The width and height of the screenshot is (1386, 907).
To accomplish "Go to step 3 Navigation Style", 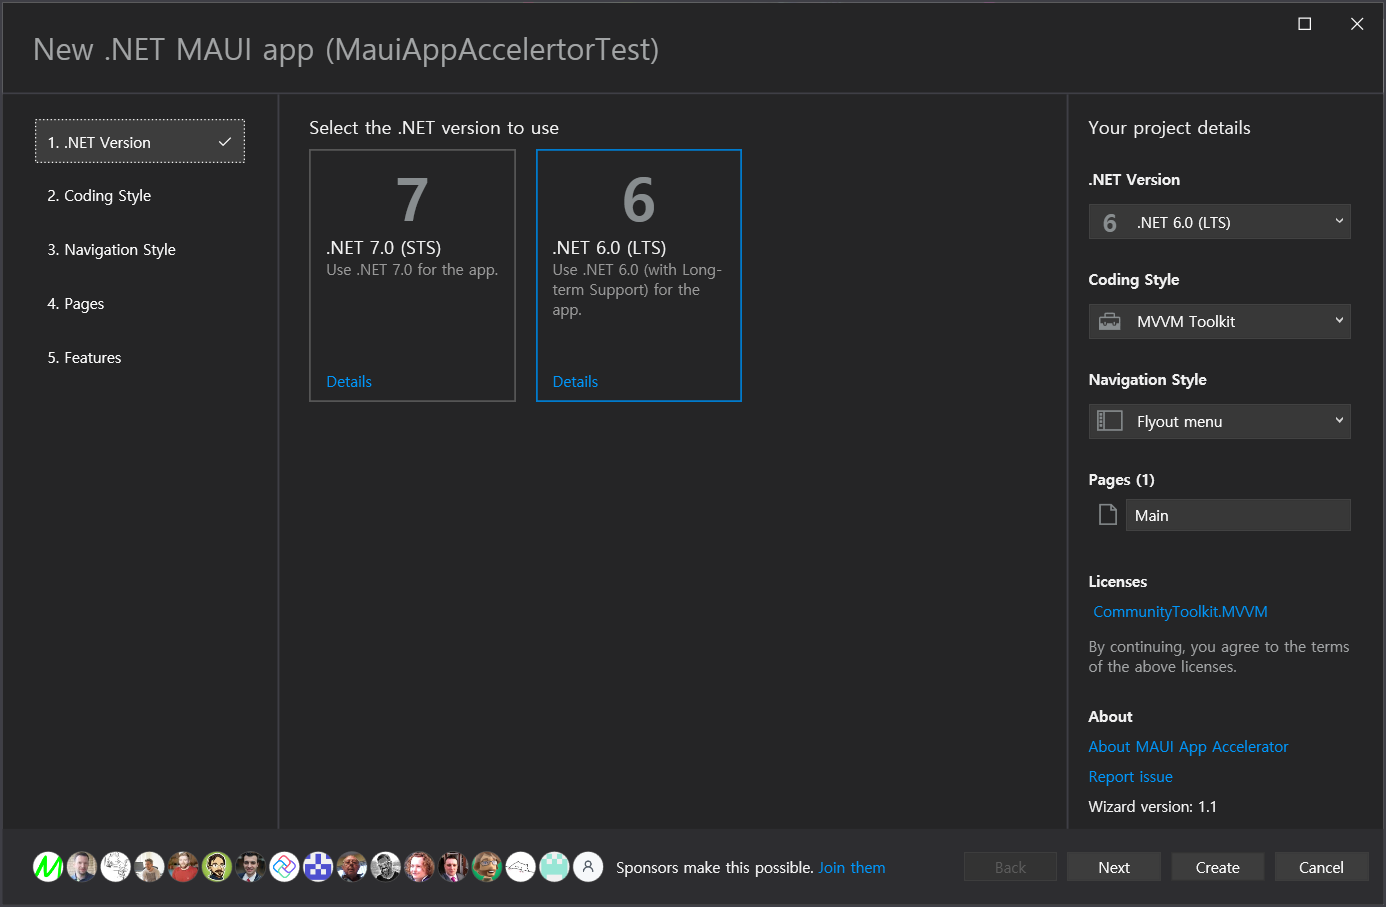I will click(x=140, y=250).
